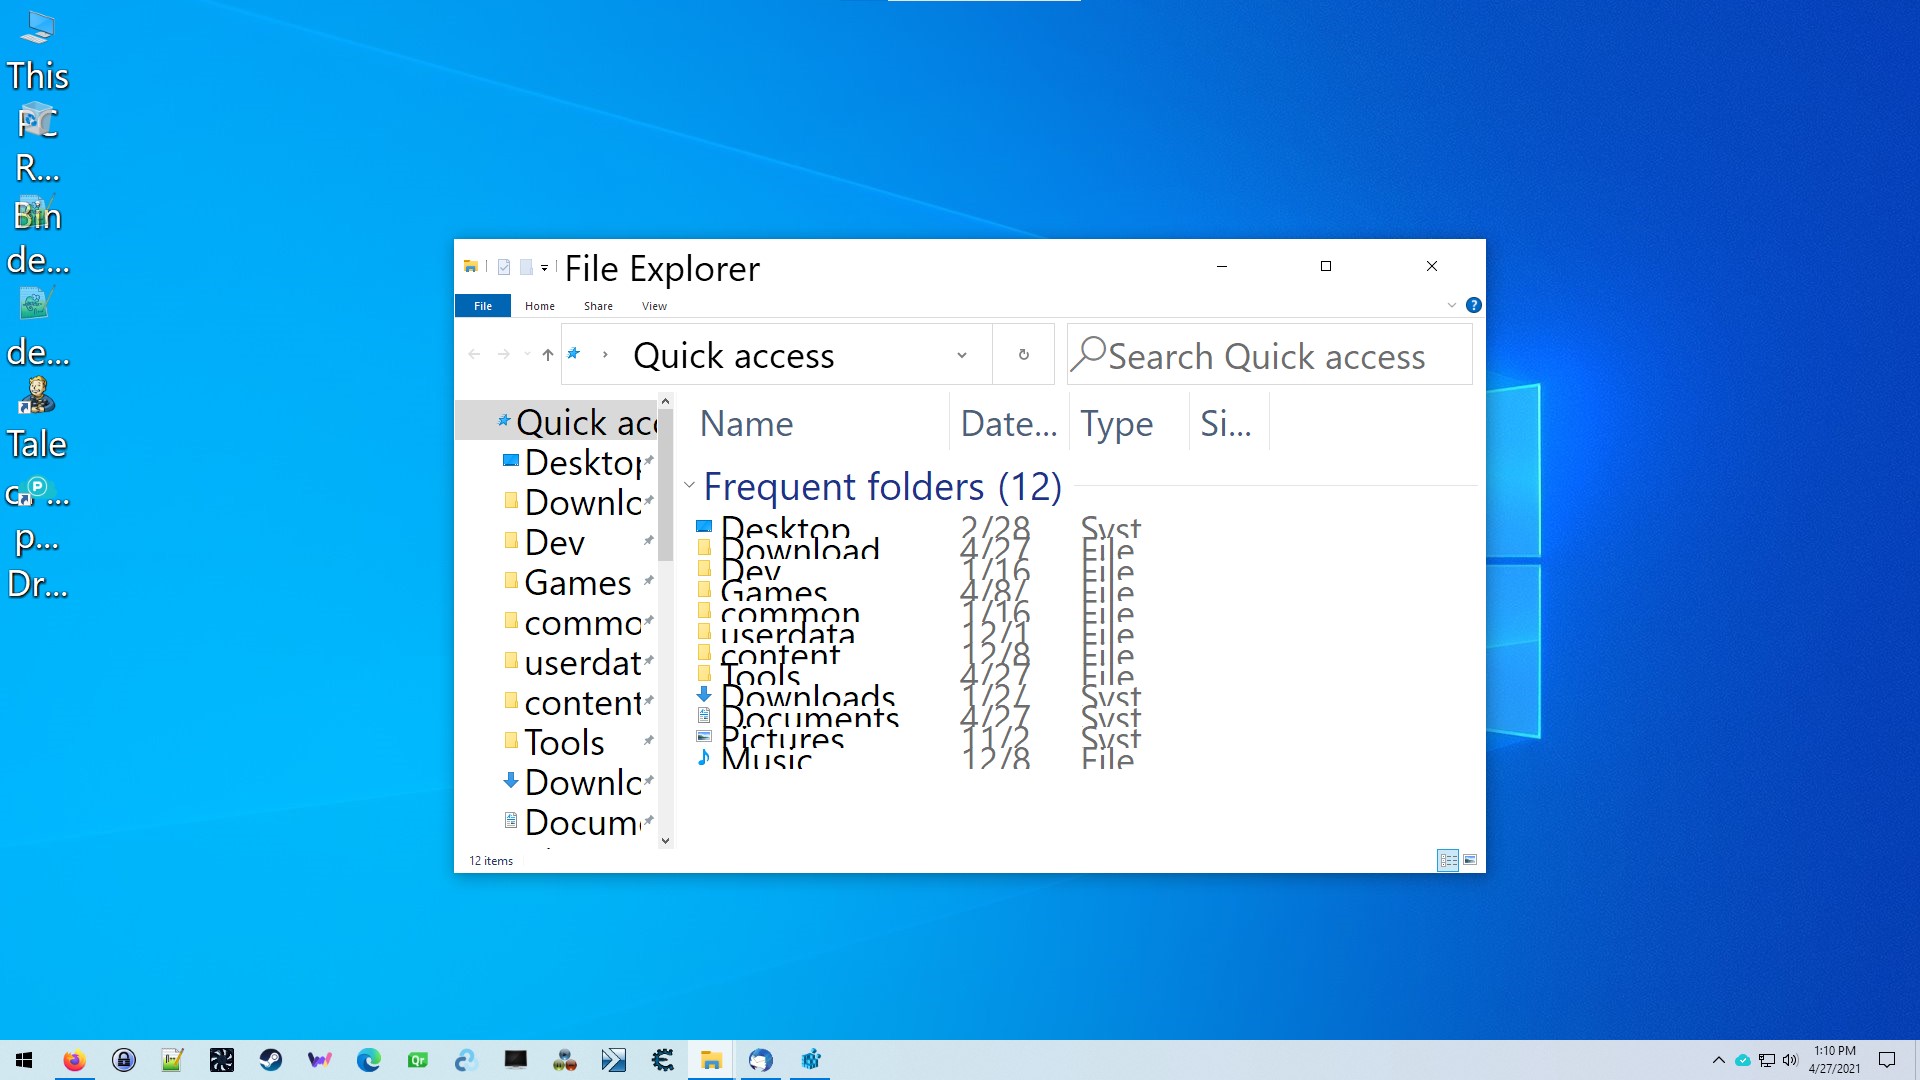Image resolution: width=1920 pixels, height=1080 pixels.
Task: Open the green Qt app on the taskbar
Action: coord(418,1060)
